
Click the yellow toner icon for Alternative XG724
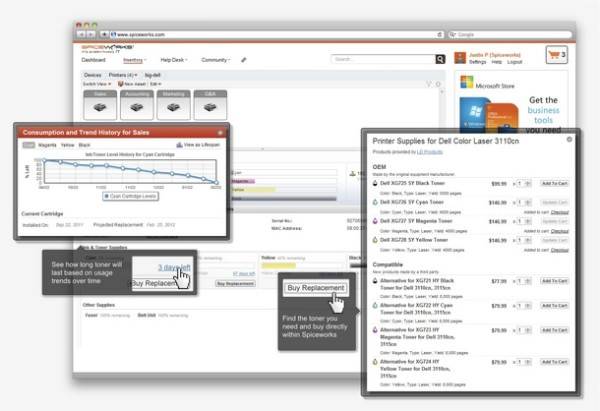coord(375,362)
